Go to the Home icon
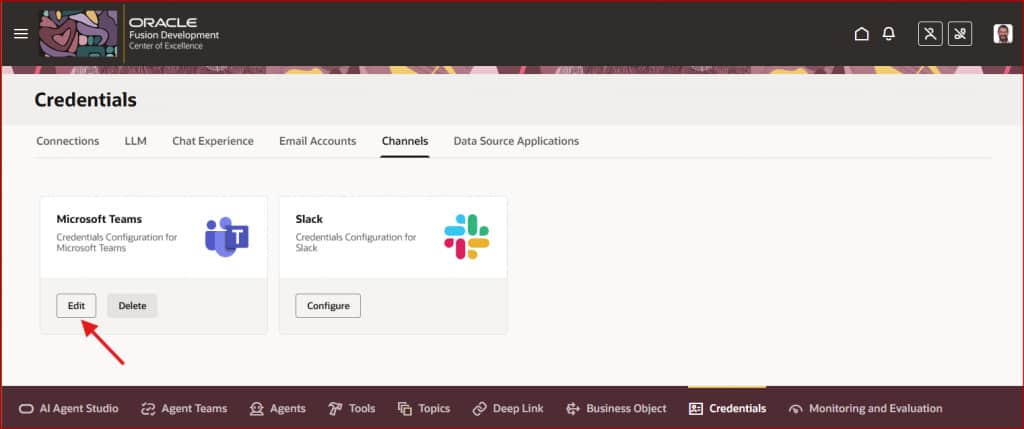Image resolution: width=1024 pixels, height=429 pixels. [861, 34]
